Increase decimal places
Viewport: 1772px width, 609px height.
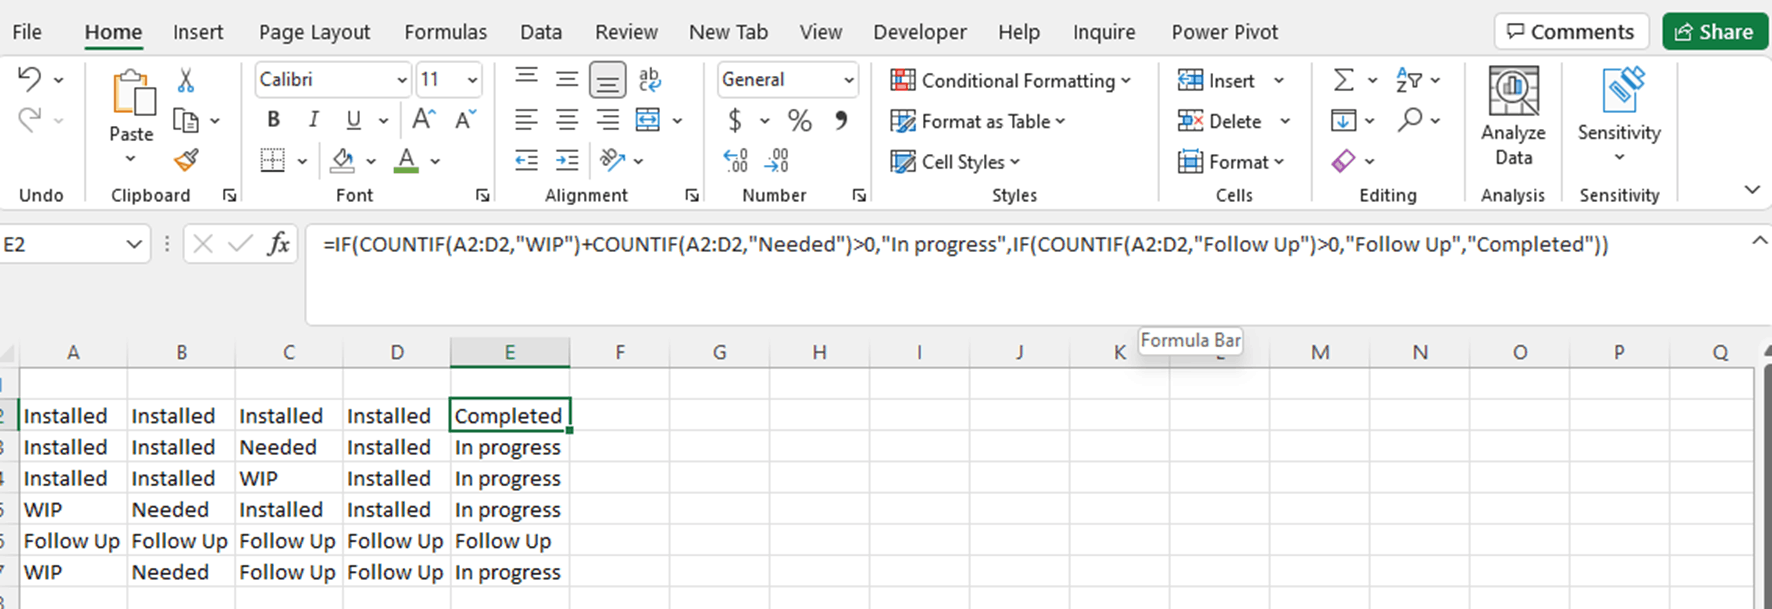(735, 160)
